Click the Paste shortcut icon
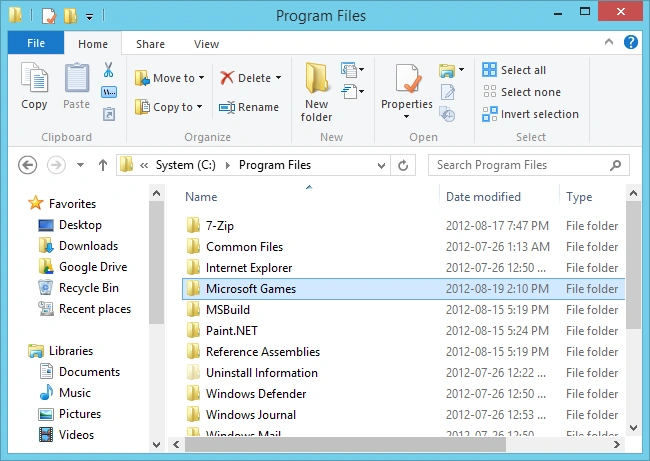The height and width of the screenshot is (461, 650). (x=109, y=114)
